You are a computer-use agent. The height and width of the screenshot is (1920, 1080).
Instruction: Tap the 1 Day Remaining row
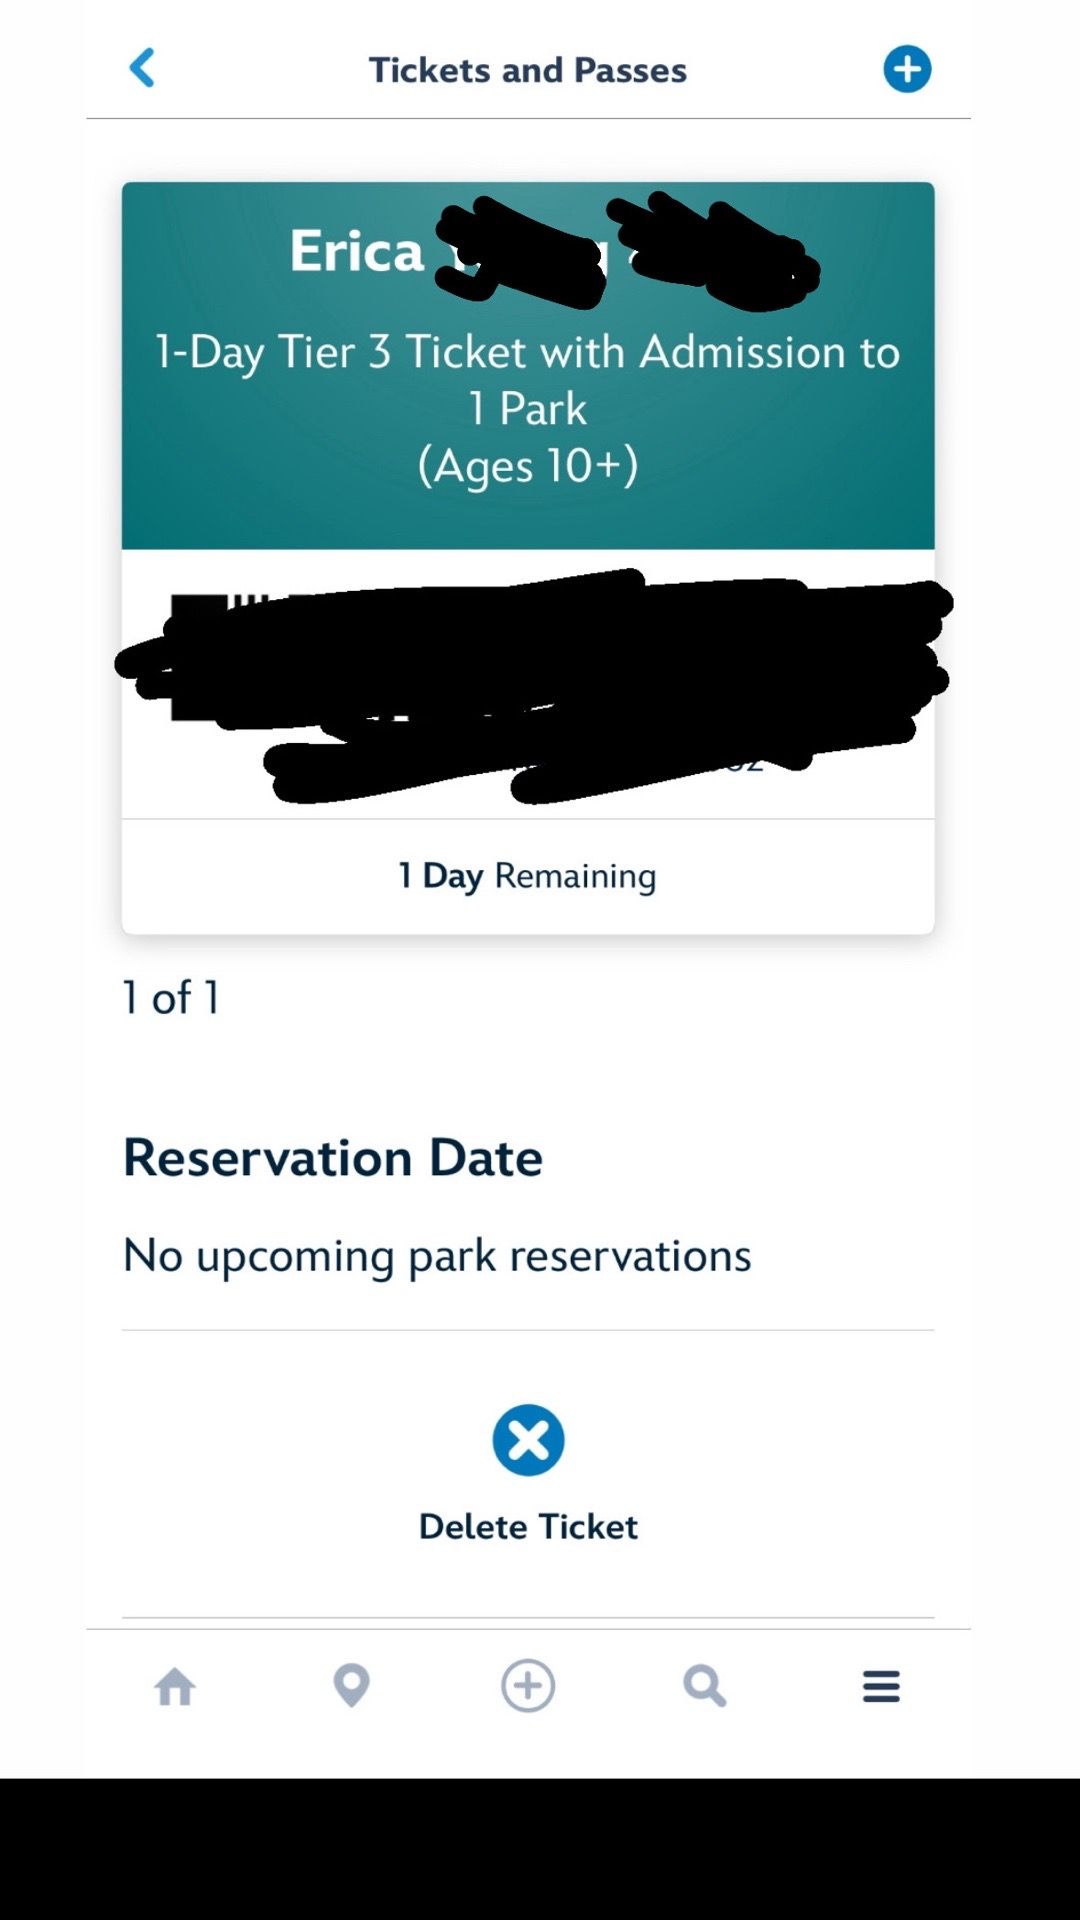coord(528,876)
